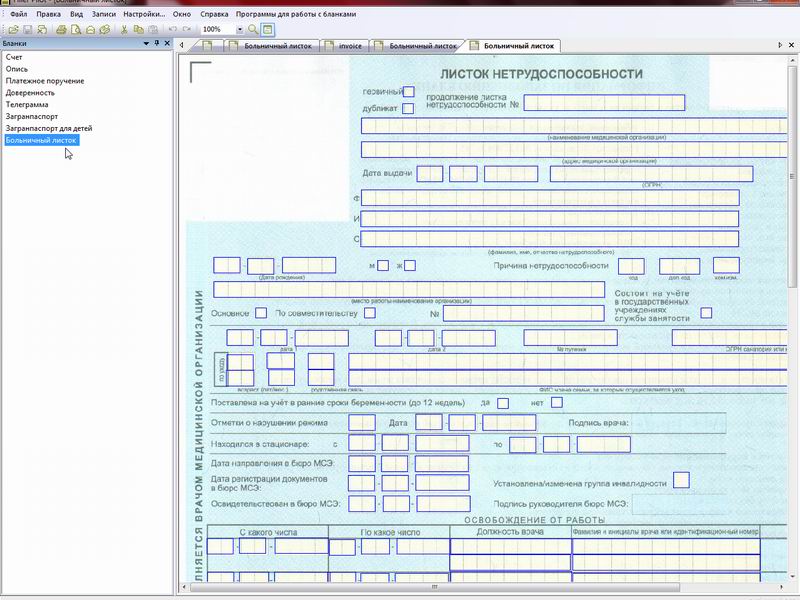Pin the Бланки panel
800x600 pixels.
pos(157,43)
